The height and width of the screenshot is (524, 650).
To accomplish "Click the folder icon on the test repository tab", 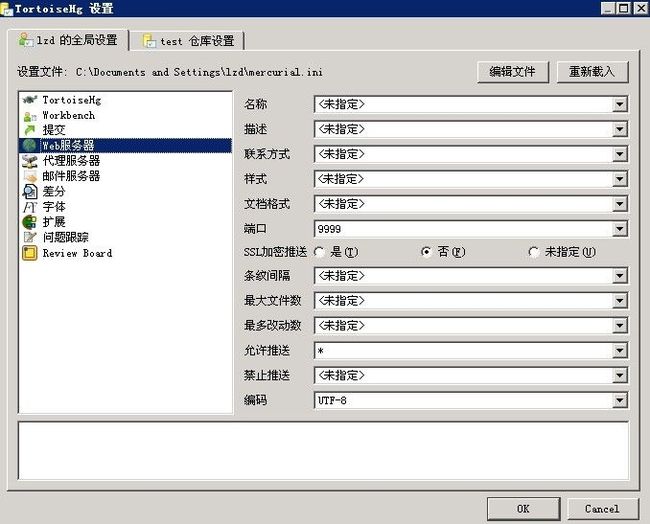I will [149, 41].
